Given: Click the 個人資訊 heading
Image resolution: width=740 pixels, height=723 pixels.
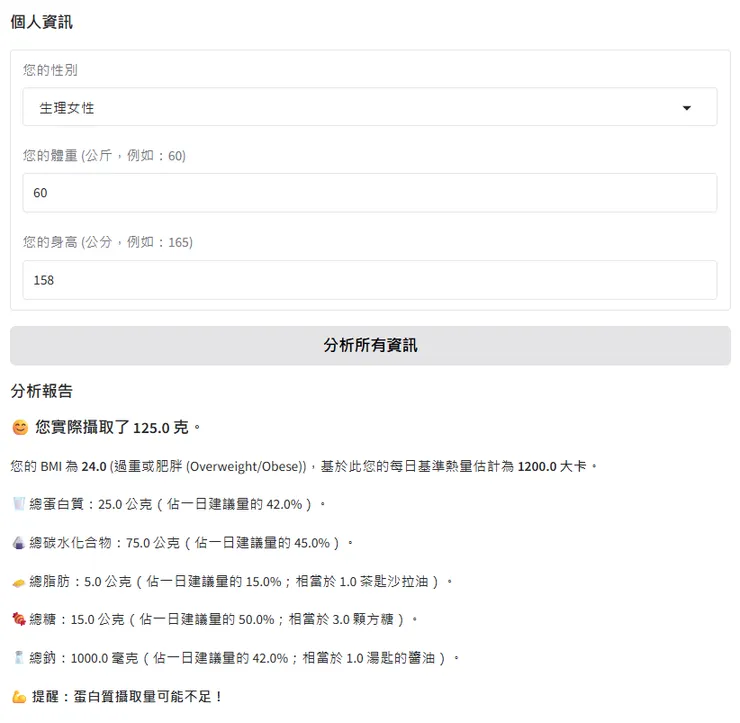Looking at the screenshot, I should point(42,22).
